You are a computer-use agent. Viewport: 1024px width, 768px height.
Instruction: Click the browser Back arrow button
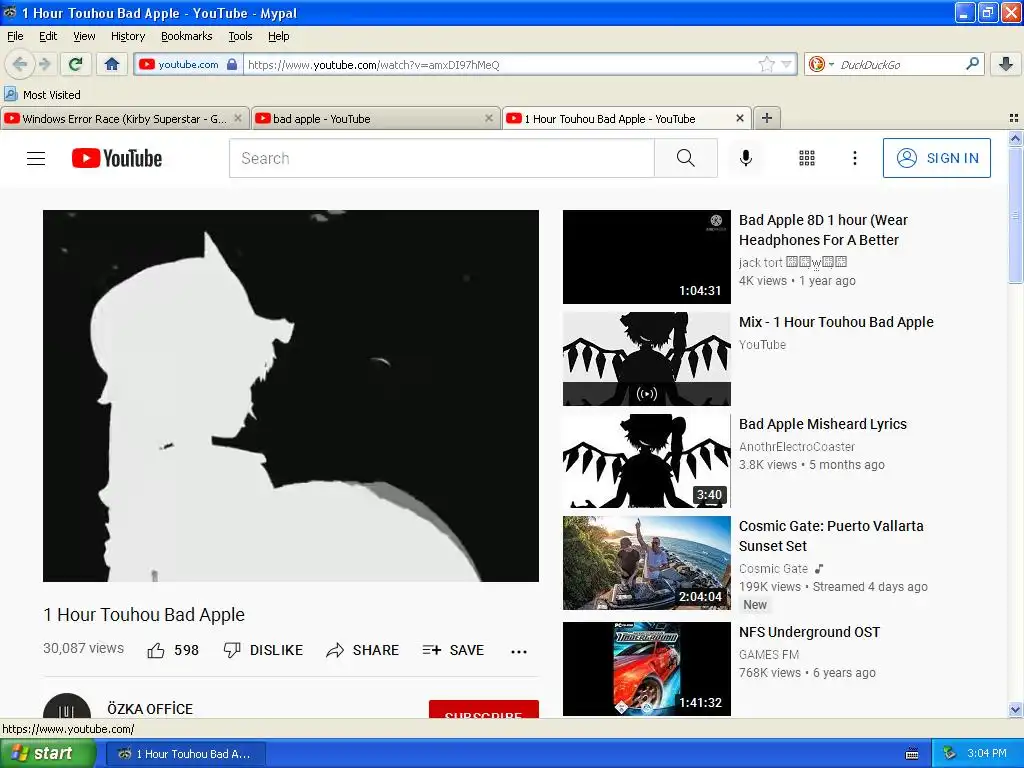click(x=20, y=64)
